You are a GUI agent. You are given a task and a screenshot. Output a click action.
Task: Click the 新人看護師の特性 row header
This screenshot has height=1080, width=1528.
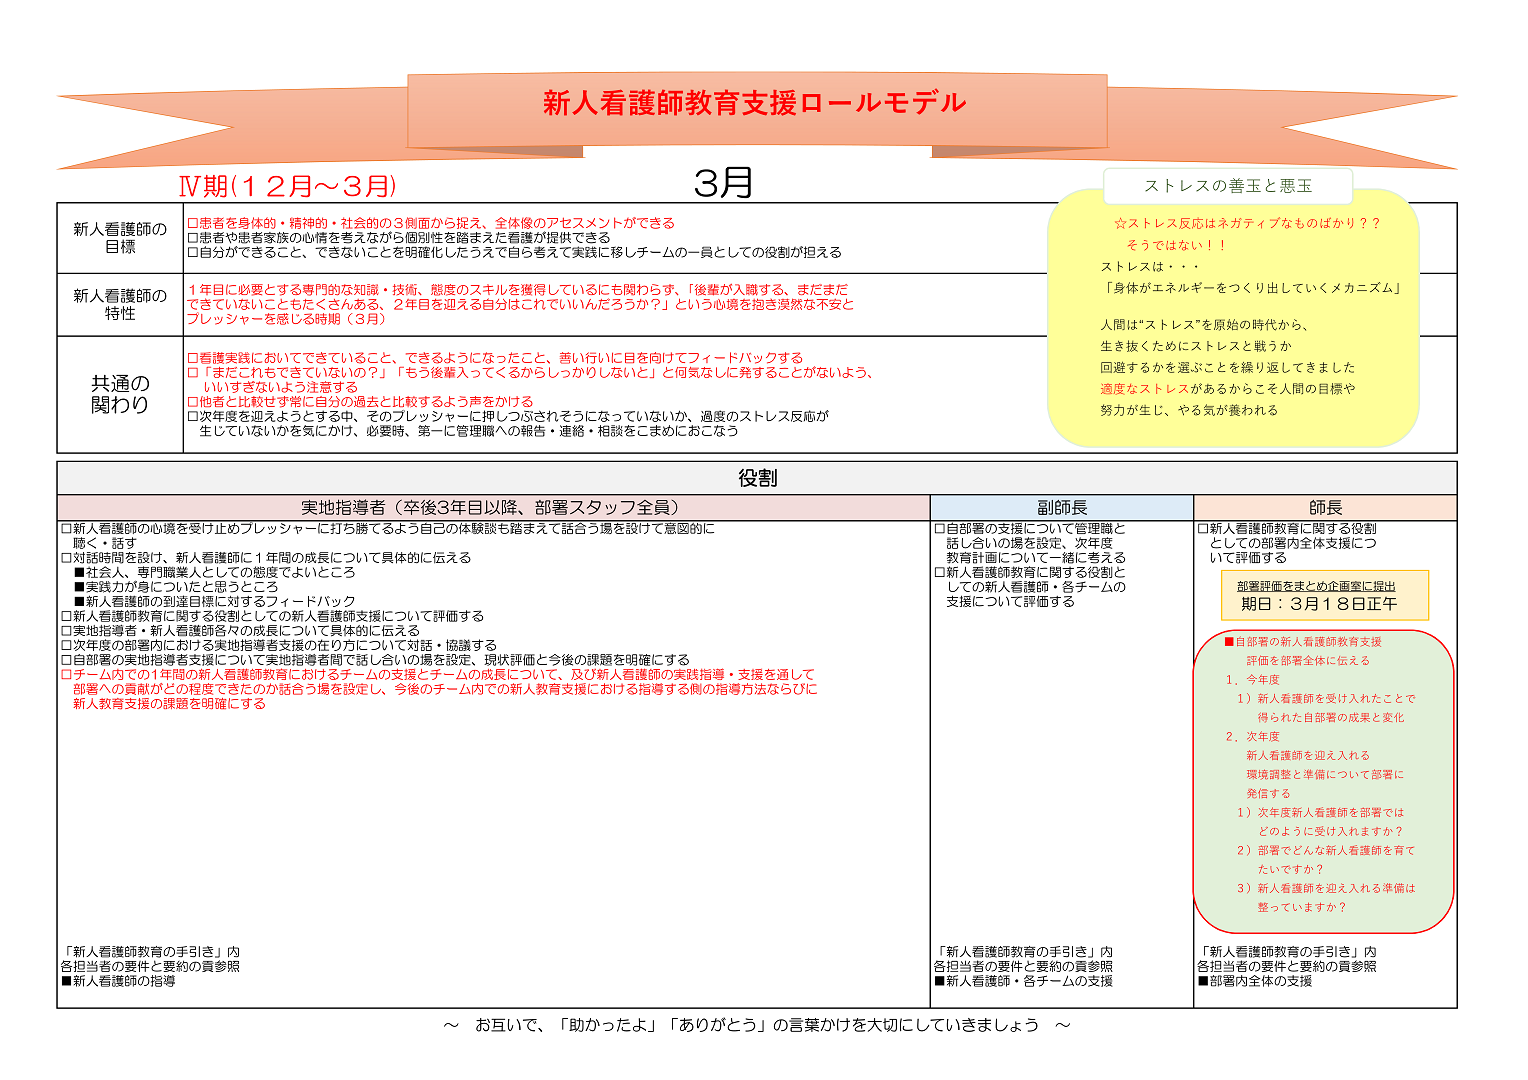pyautogui.click(x=120, y=305)
